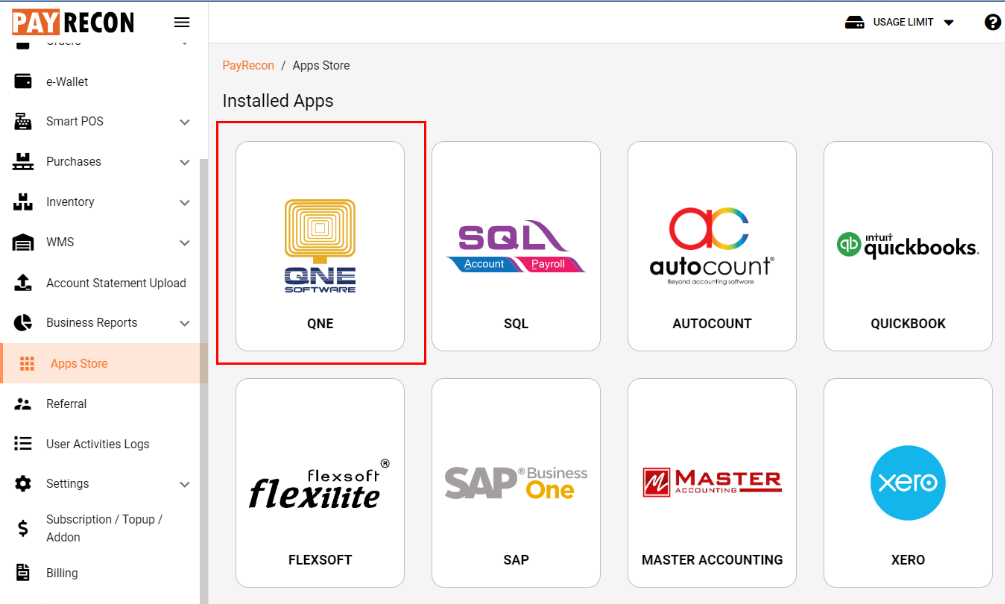Viewport: 1005px width, 604px height.
Task: Expand the Settings submenu chevron
Action: 185,484
